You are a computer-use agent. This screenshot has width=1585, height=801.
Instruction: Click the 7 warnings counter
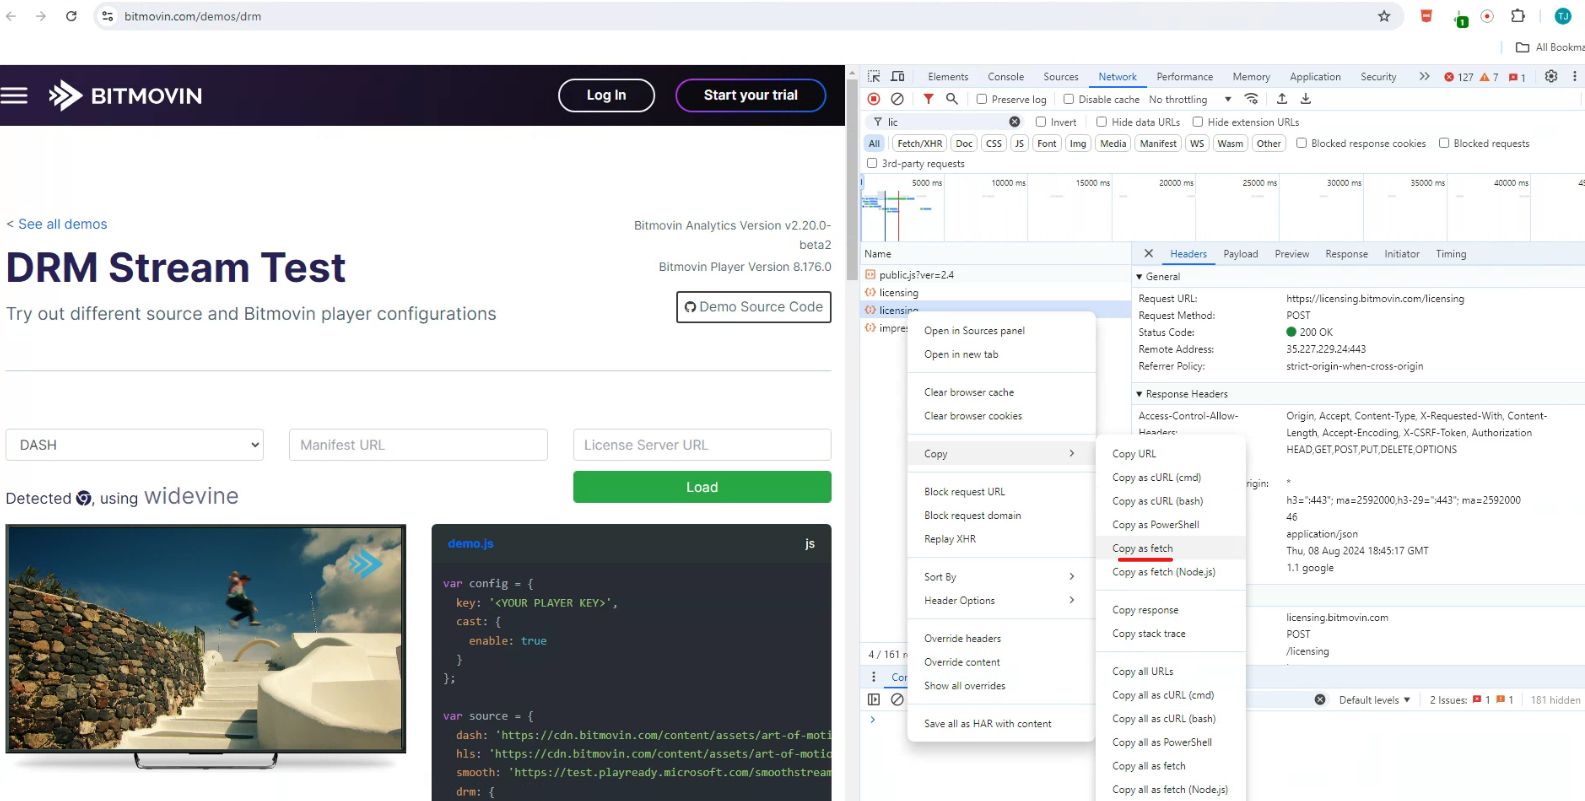(1489, 77)
